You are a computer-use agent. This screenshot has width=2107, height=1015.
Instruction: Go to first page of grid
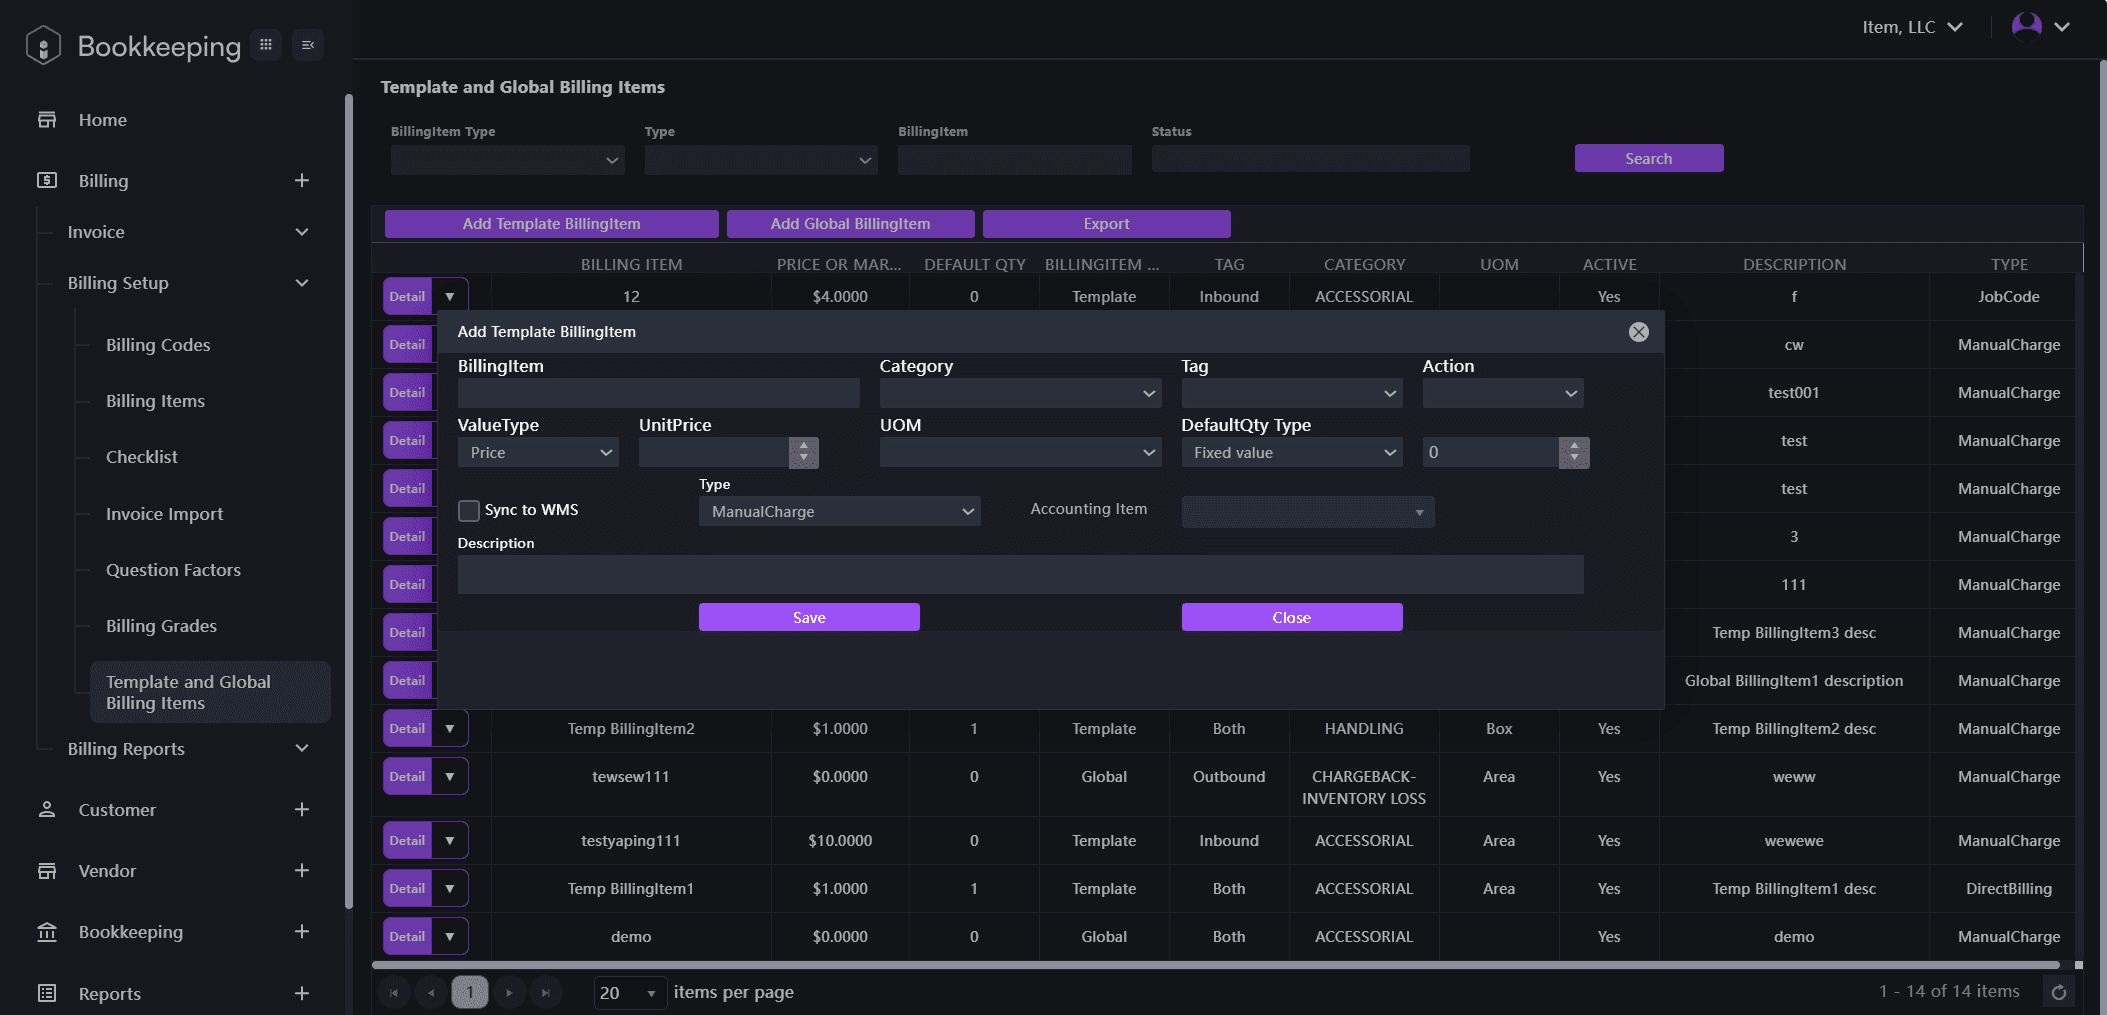(394, 992)
